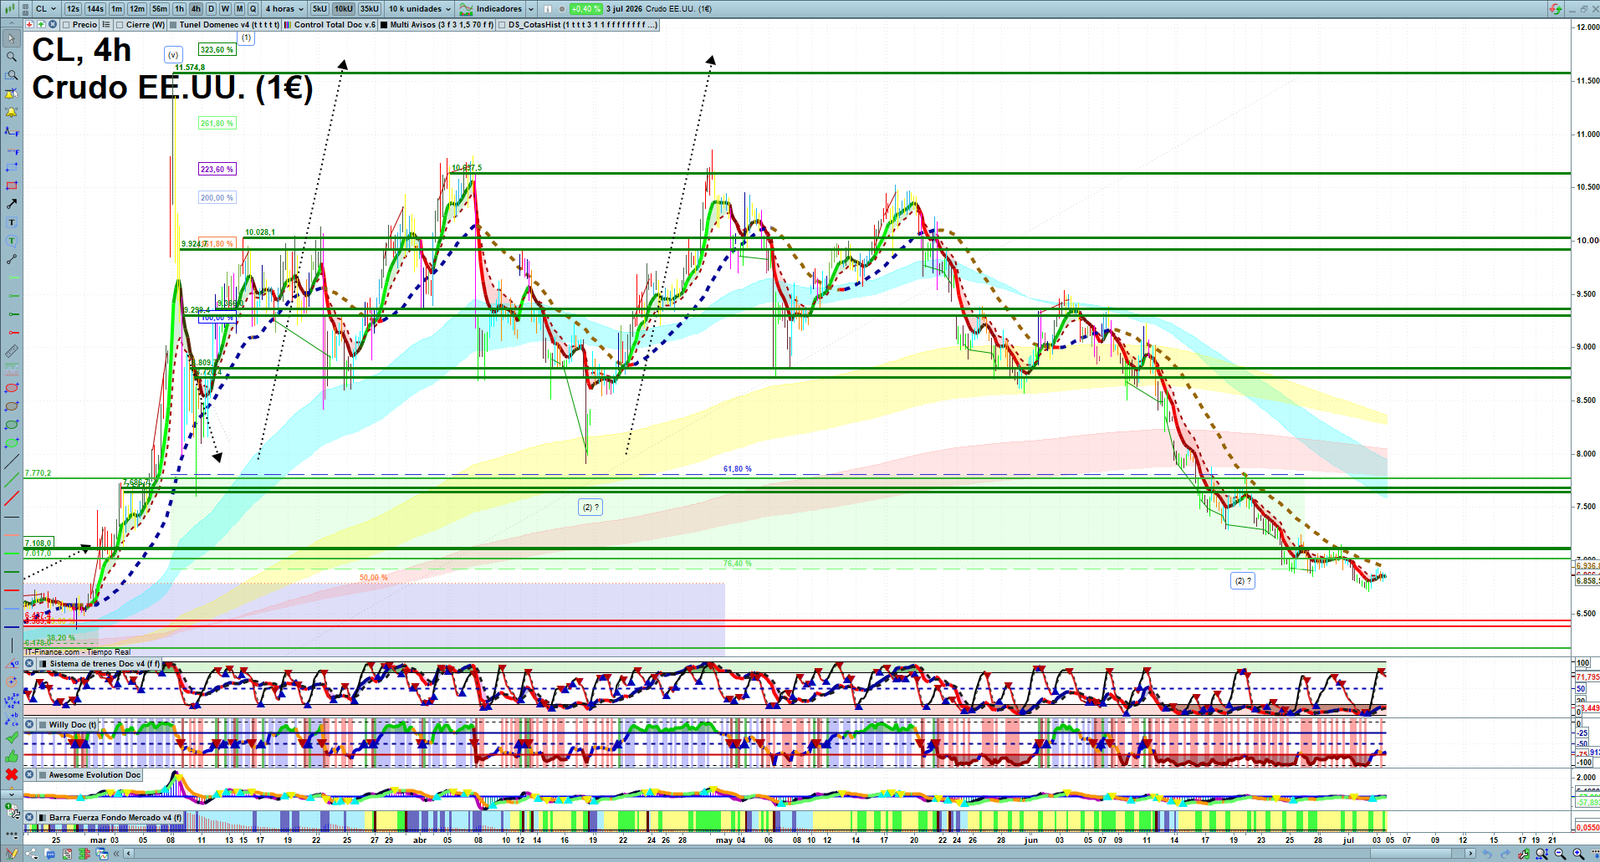Image resolution: width=1600 pixels, height=862 pixels.
Task: Click the red X delete tool
Action: tap(11, 774)
